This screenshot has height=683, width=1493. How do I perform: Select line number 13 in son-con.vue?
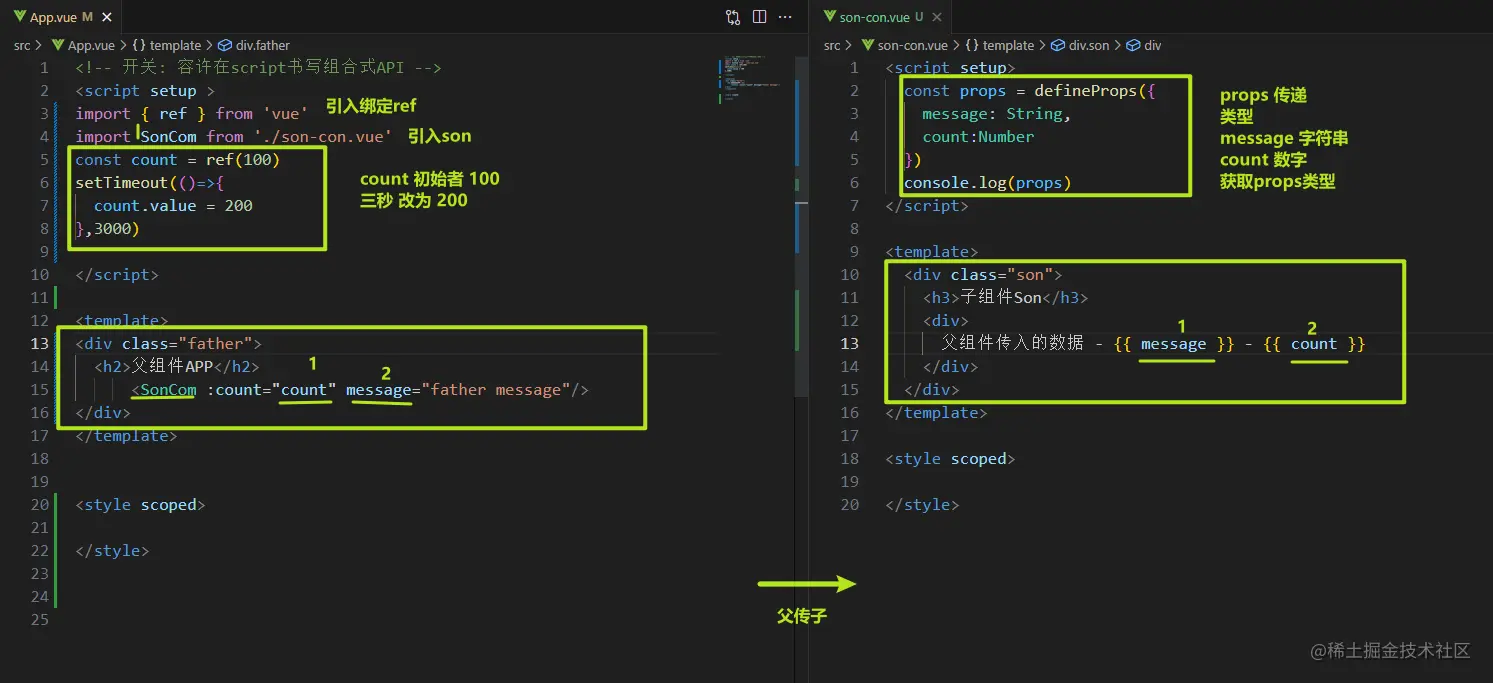click(849, 343)
